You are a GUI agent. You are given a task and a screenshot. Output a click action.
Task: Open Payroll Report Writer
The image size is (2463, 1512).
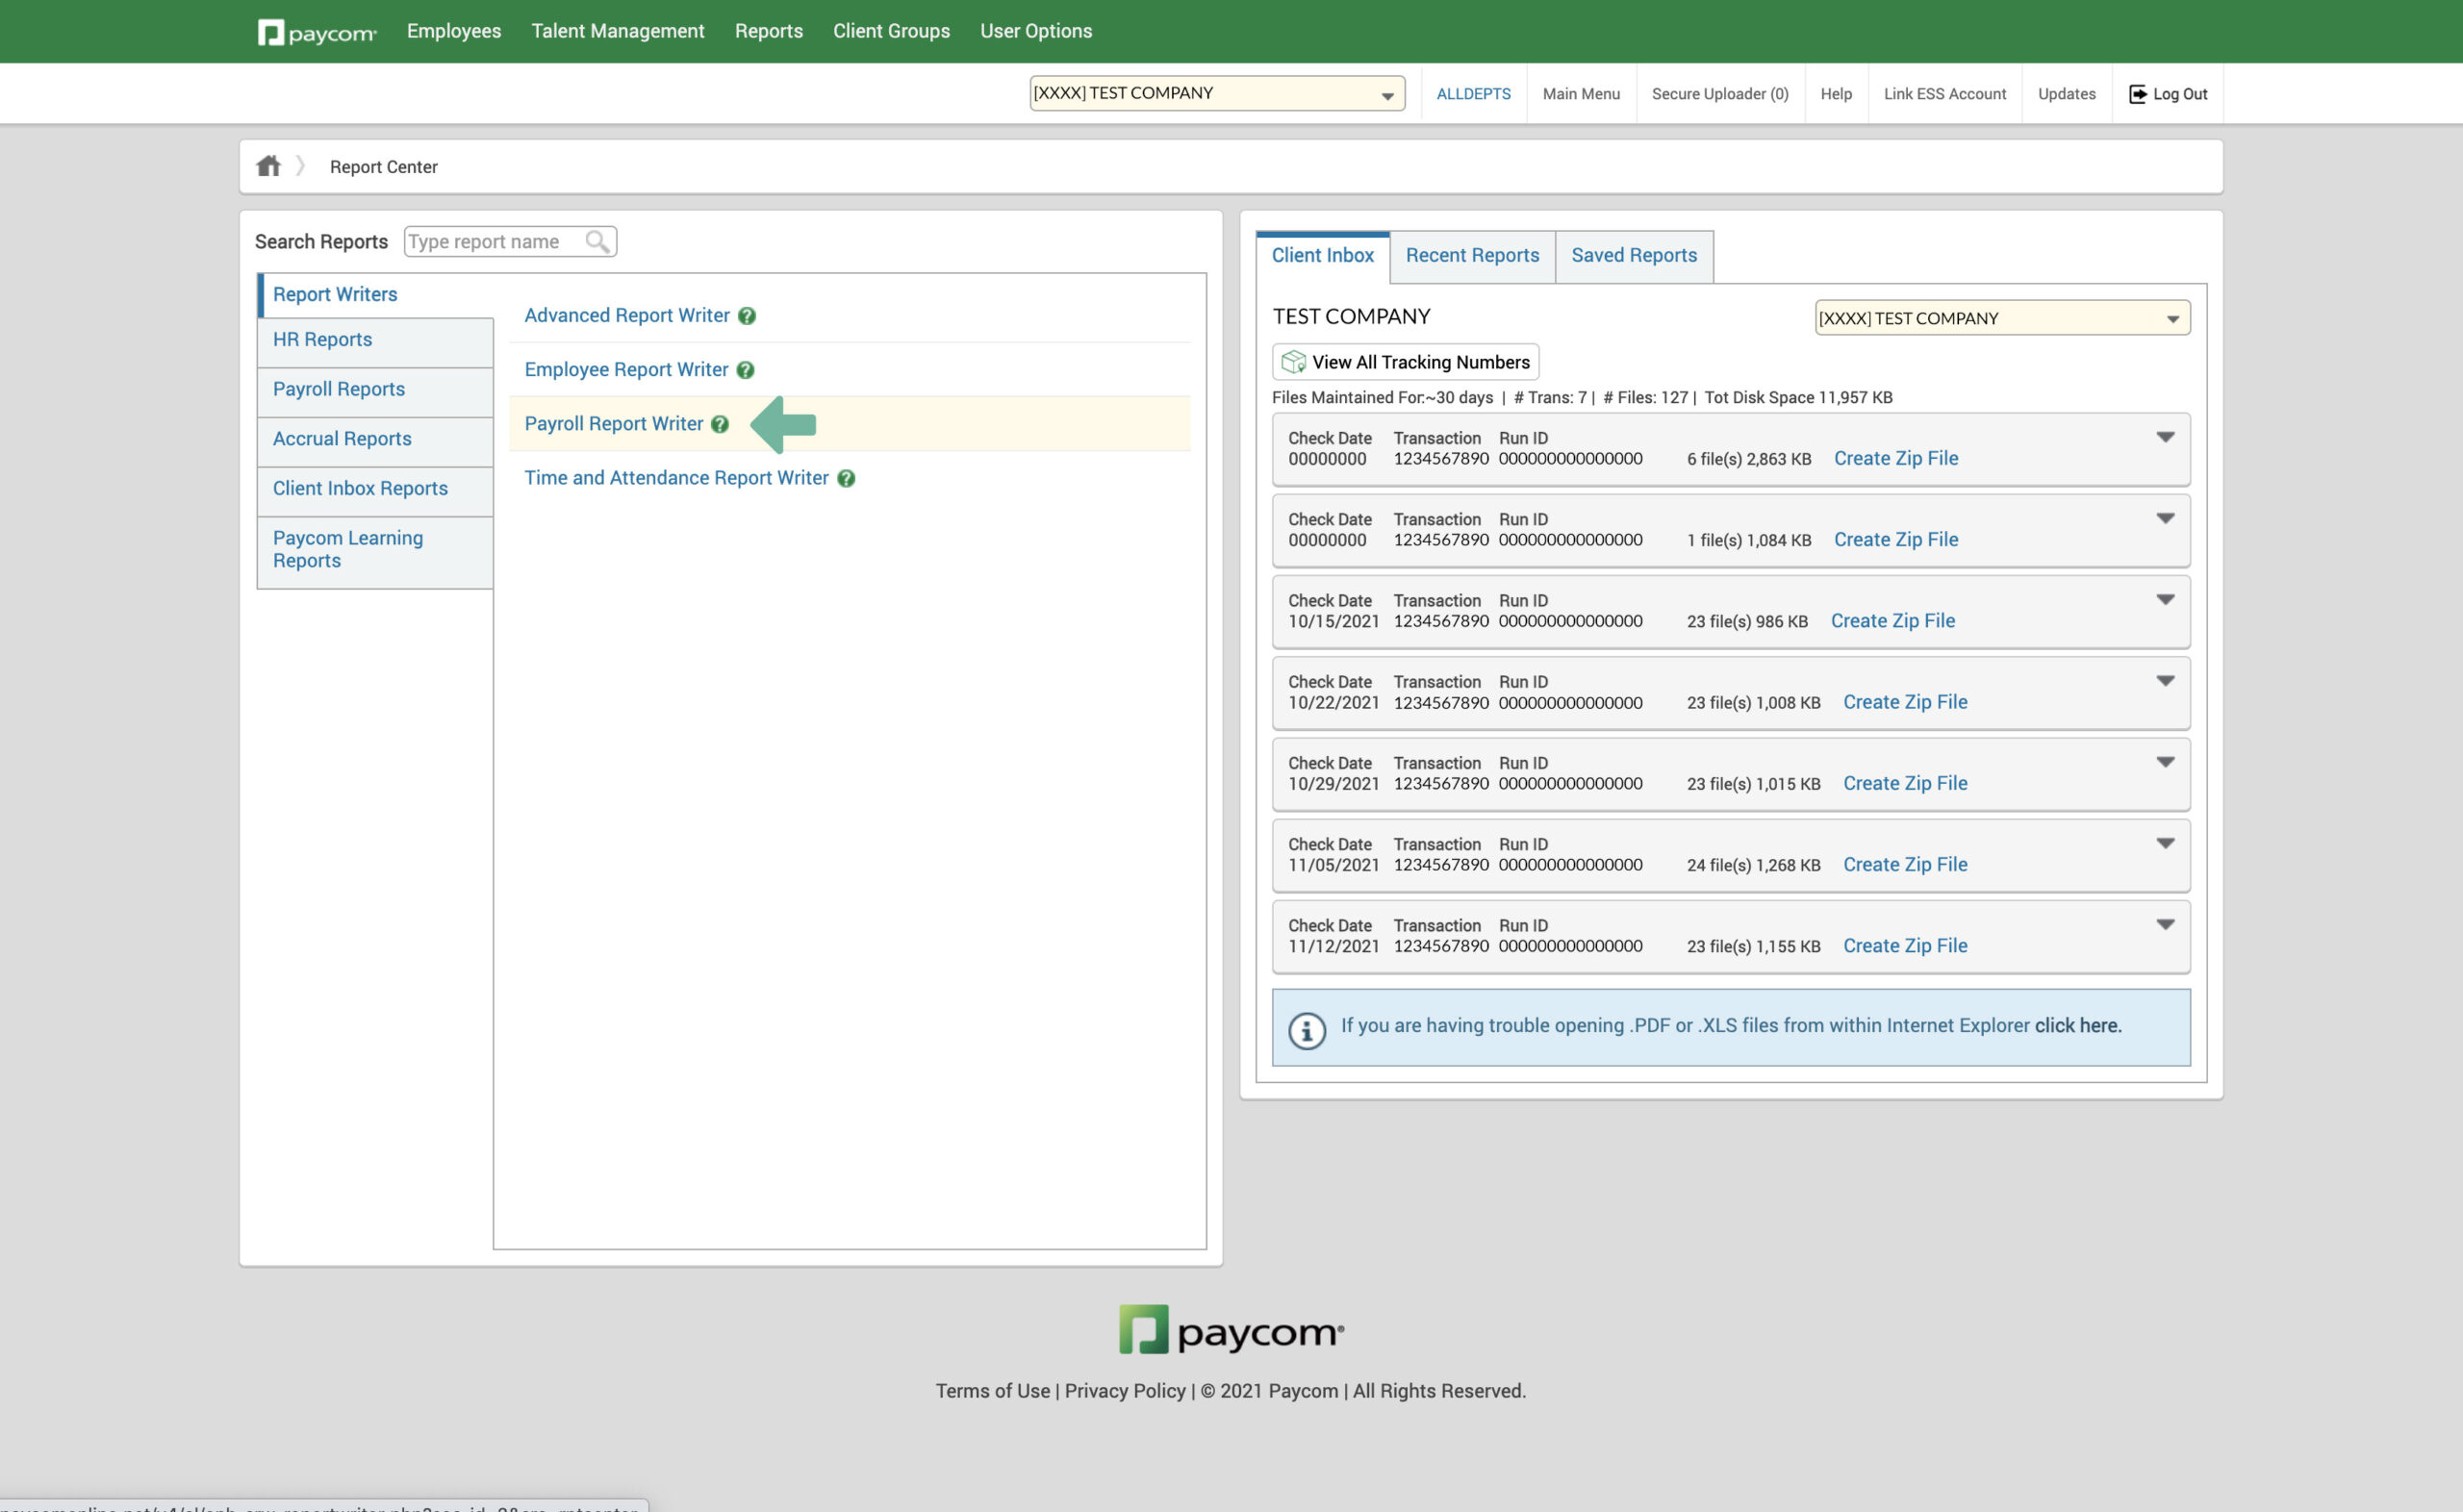coord(613,424)
